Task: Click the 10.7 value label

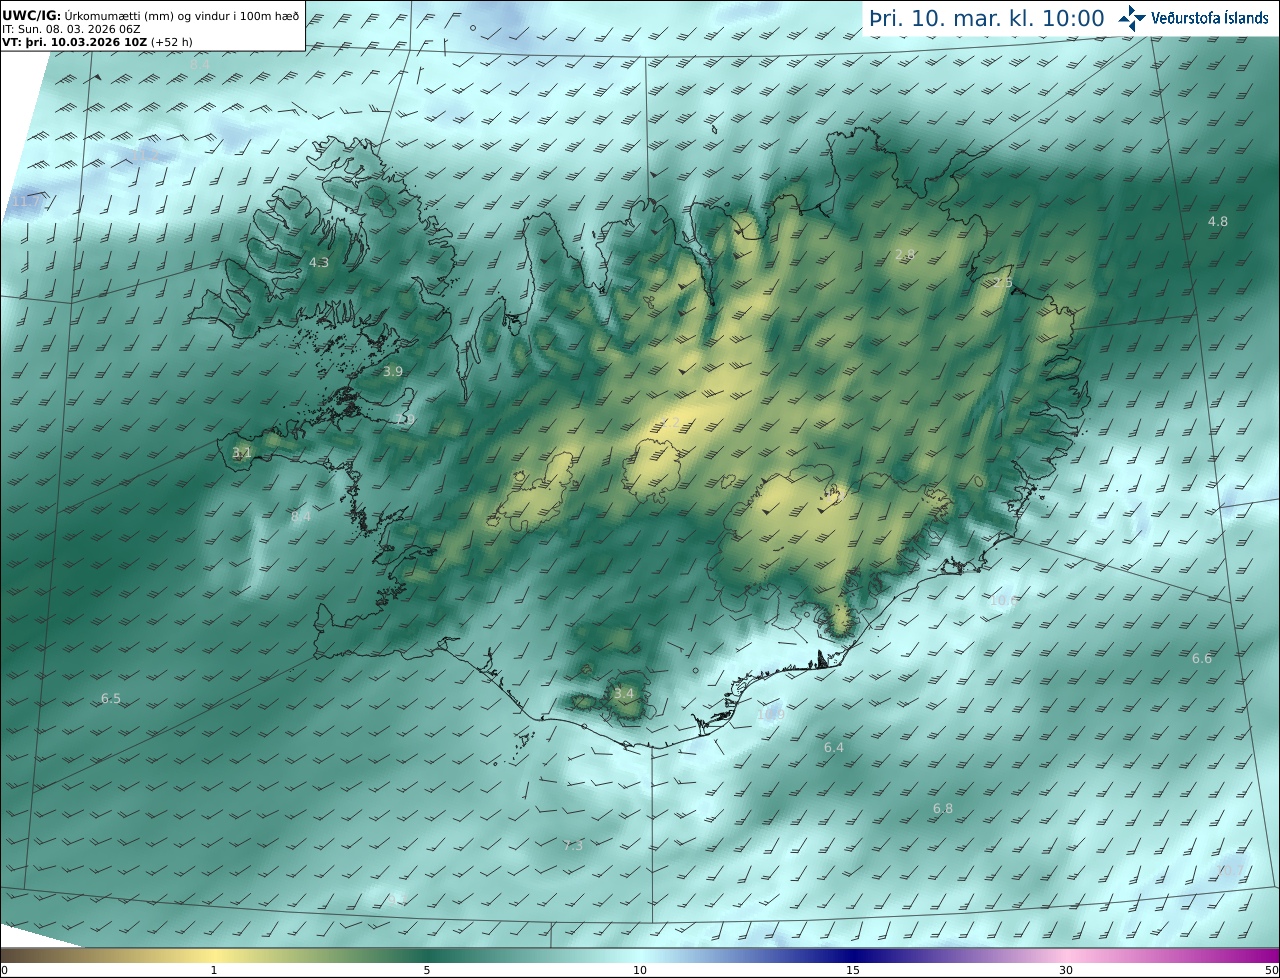Action: 1230,870
